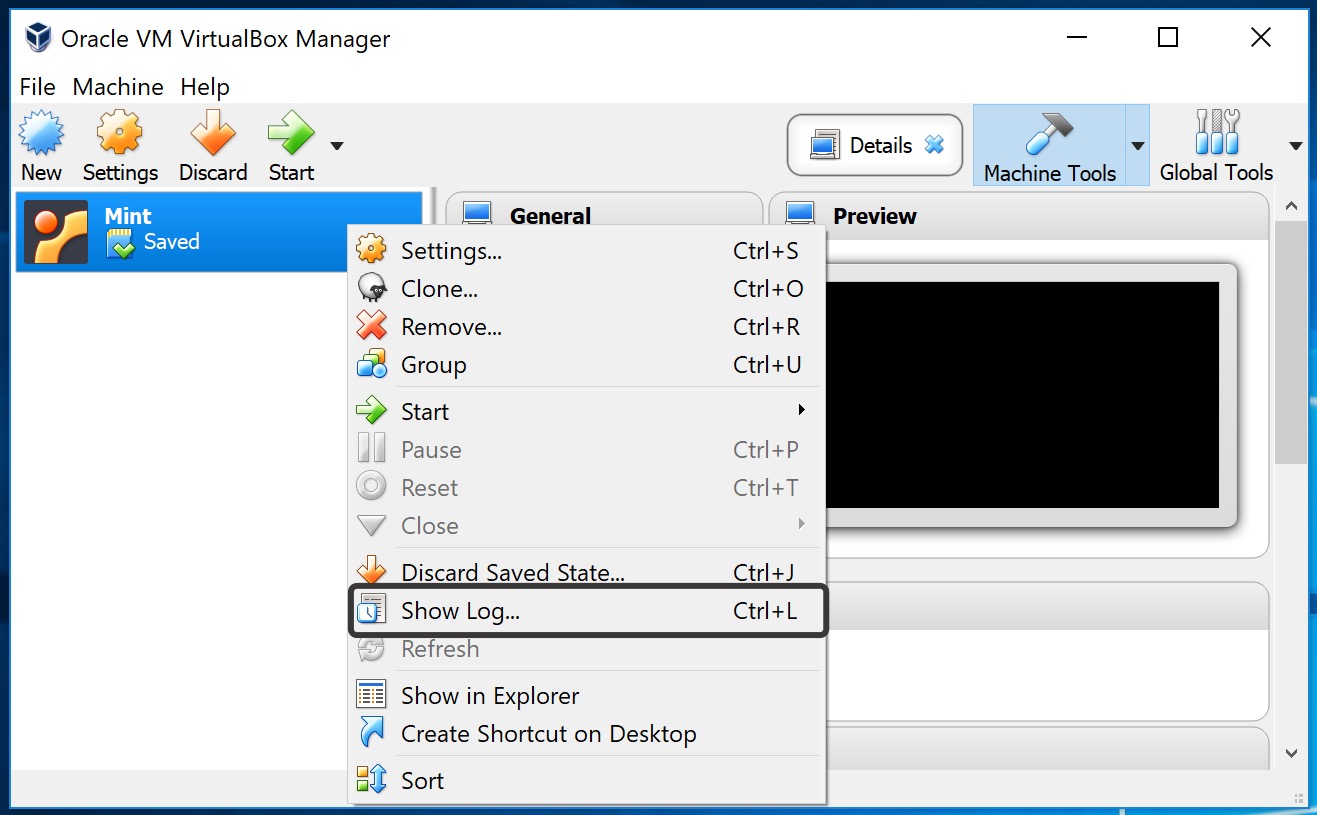Open the Help menu

(x=205, y=87)
